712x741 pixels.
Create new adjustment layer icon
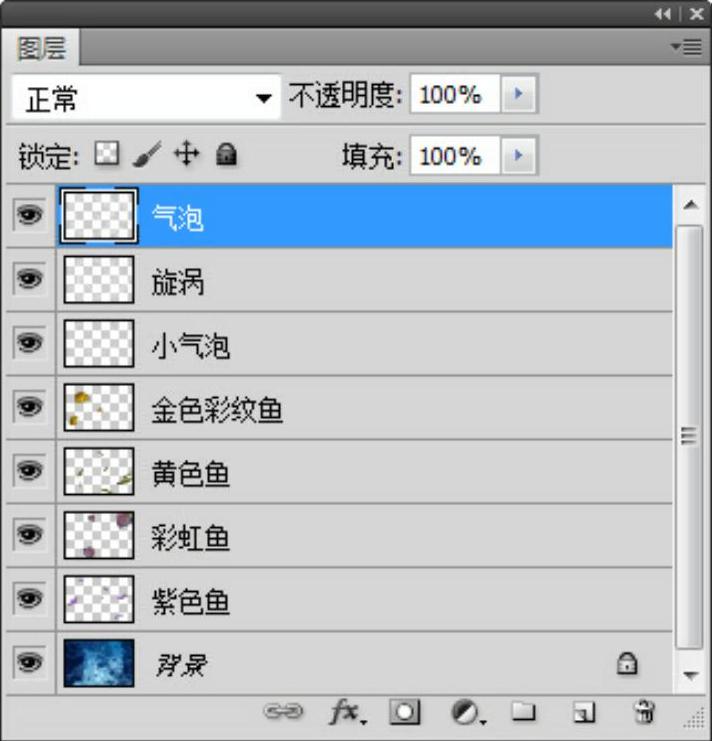click(x=465, y=711)
